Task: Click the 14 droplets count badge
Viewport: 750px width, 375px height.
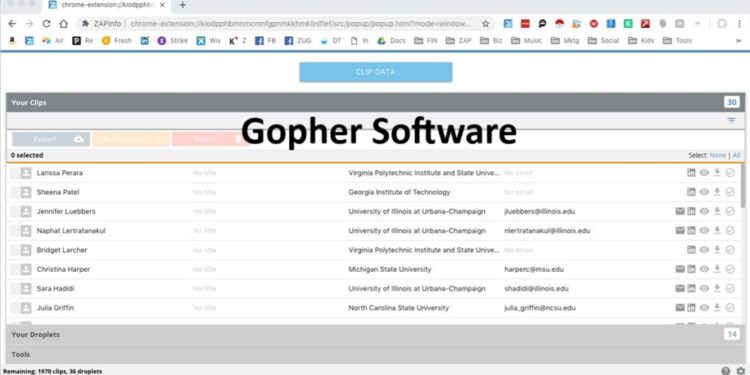Action: (x=731, y=334)
